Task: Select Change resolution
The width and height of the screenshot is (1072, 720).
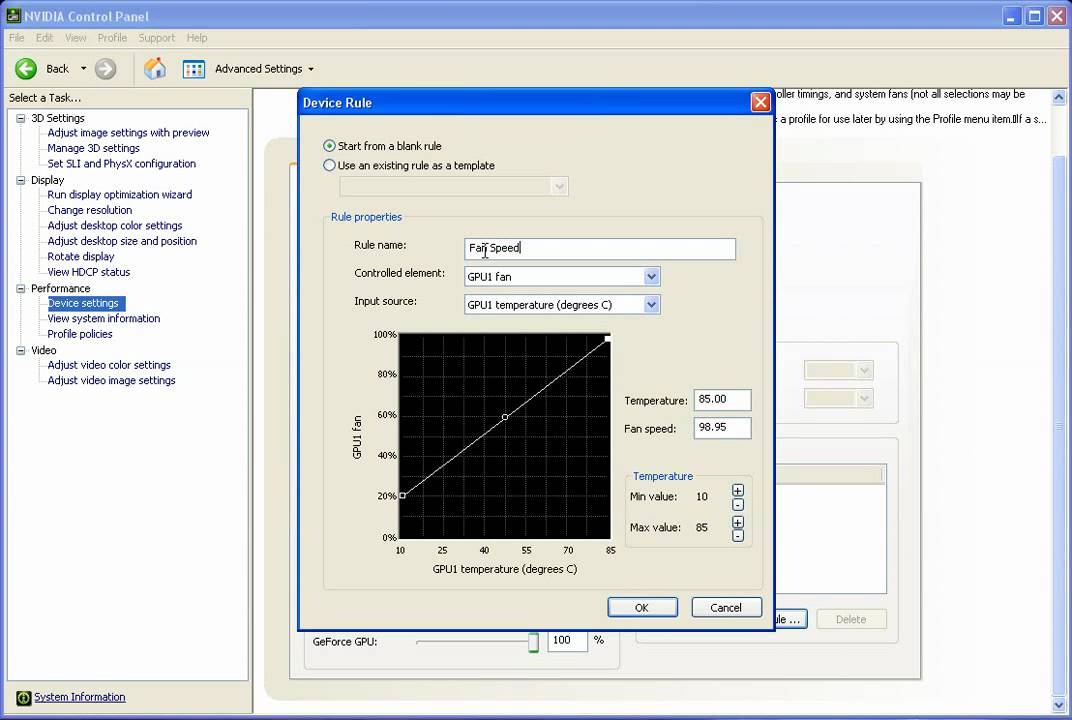Action: pyautogui.click(x=90, y=210)
